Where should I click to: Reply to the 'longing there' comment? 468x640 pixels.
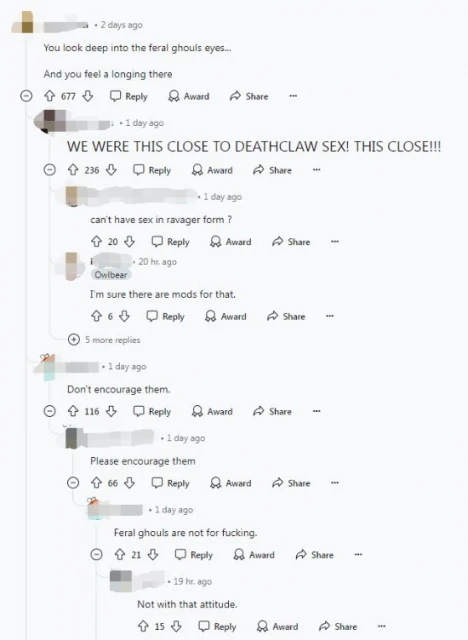[x=129, y=96]
